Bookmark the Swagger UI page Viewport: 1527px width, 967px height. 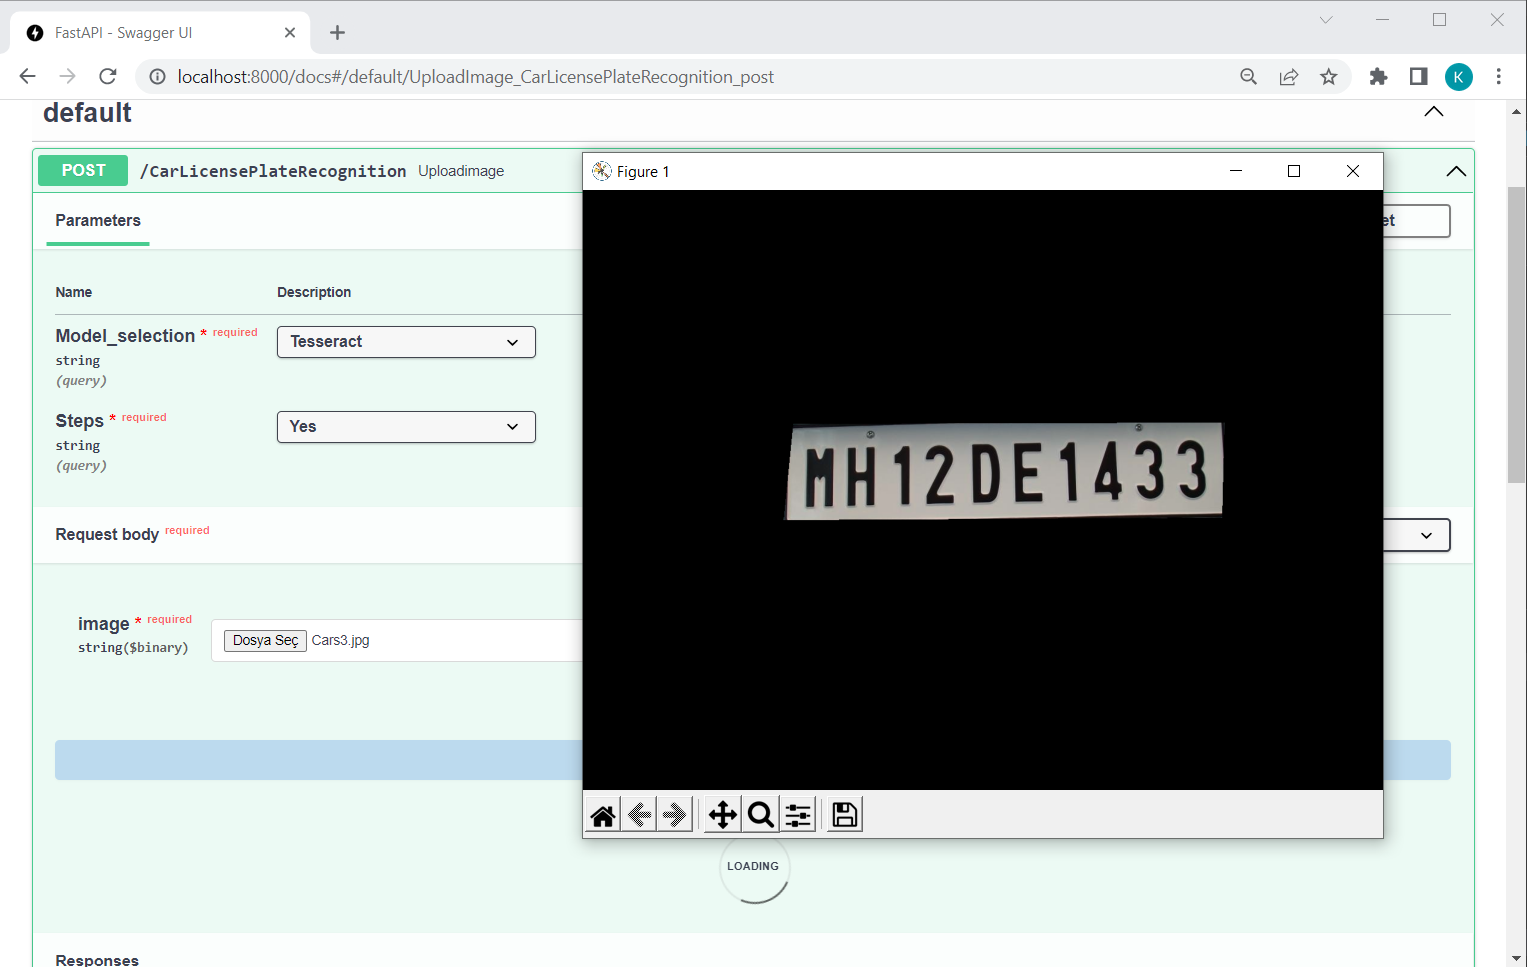(1329, 76)
